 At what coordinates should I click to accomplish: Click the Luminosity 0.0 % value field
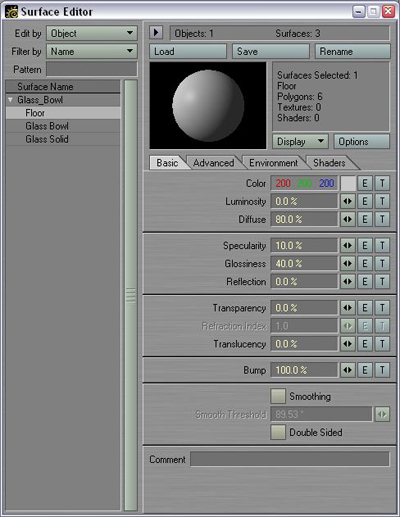tap(304, 201)
